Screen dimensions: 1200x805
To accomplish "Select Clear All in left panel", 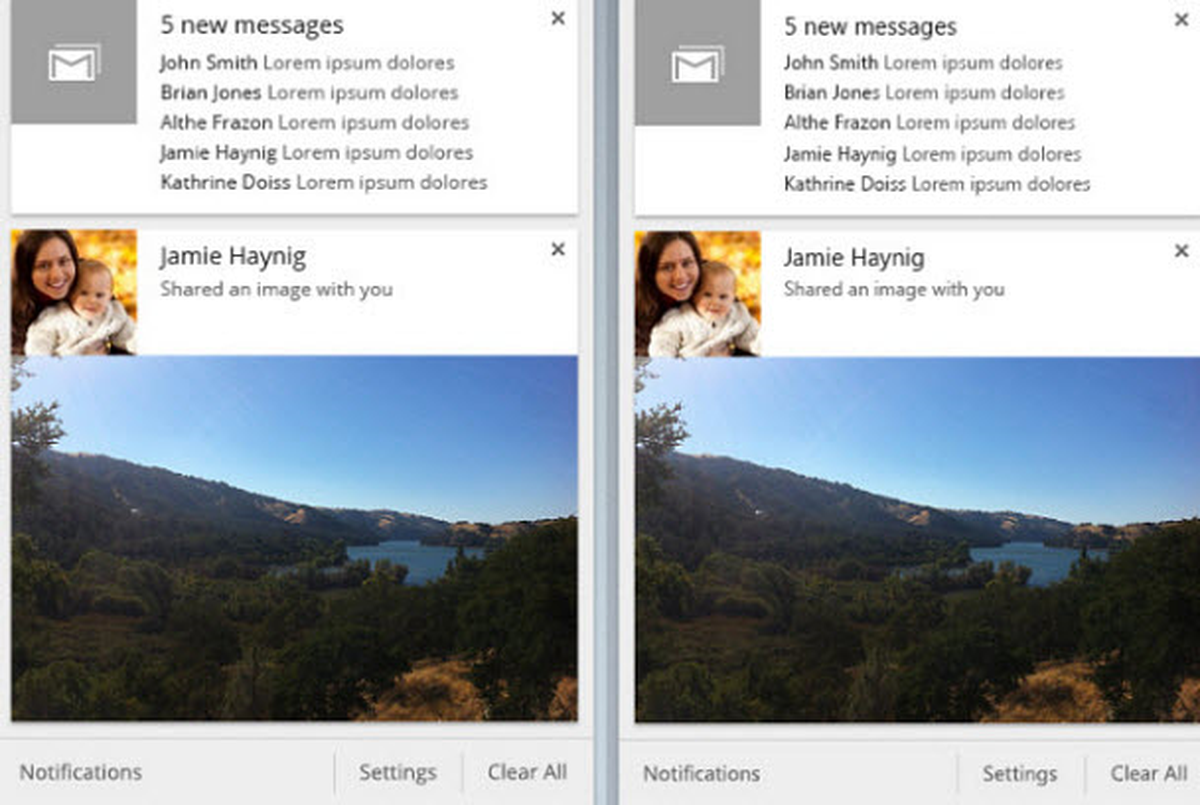I will 527,772.
